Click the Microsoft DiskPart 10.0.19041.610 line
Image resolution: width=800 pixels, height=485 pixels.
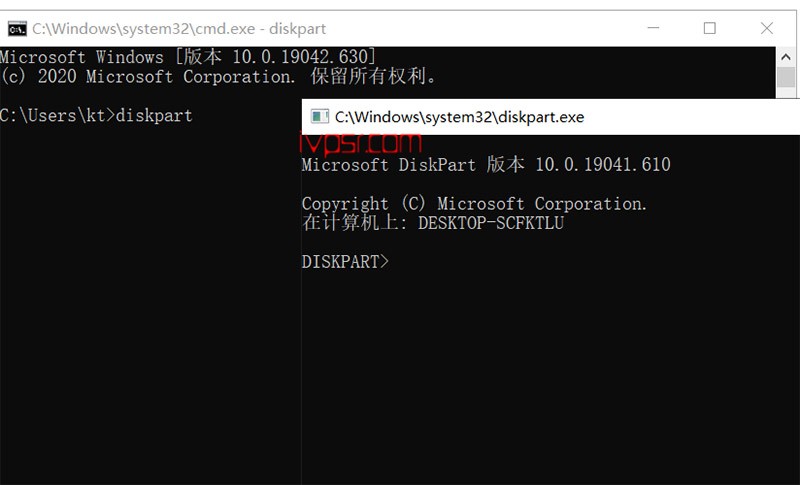pos(486,164)
